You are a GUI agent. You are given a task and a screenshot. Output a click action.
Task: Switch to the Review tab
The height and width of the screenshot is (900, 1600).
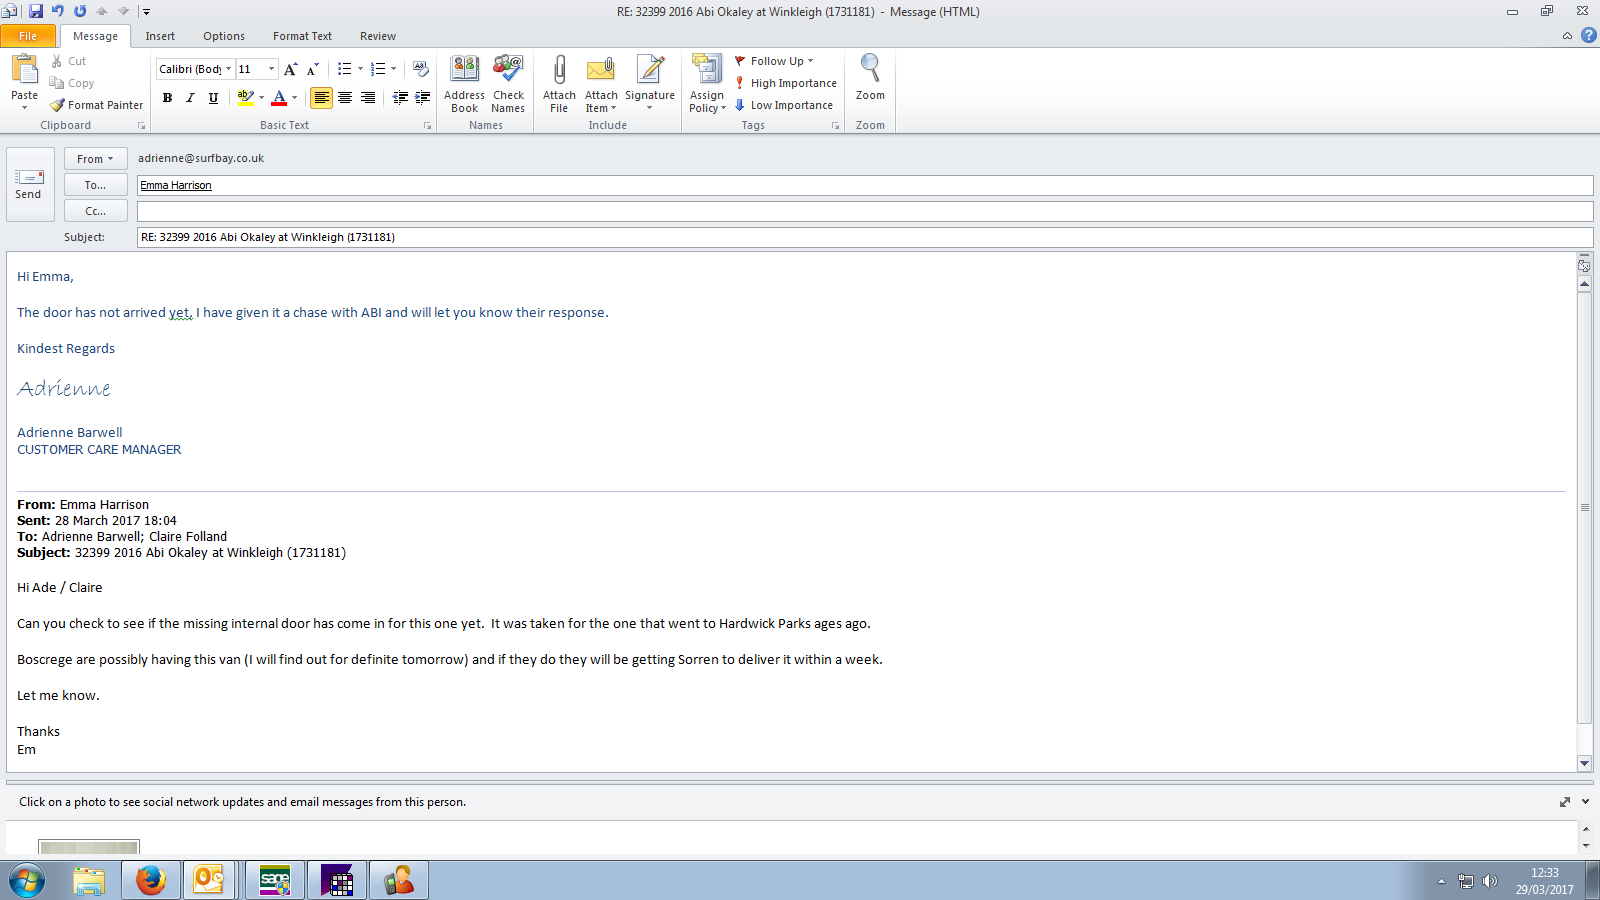coord(378,36)
